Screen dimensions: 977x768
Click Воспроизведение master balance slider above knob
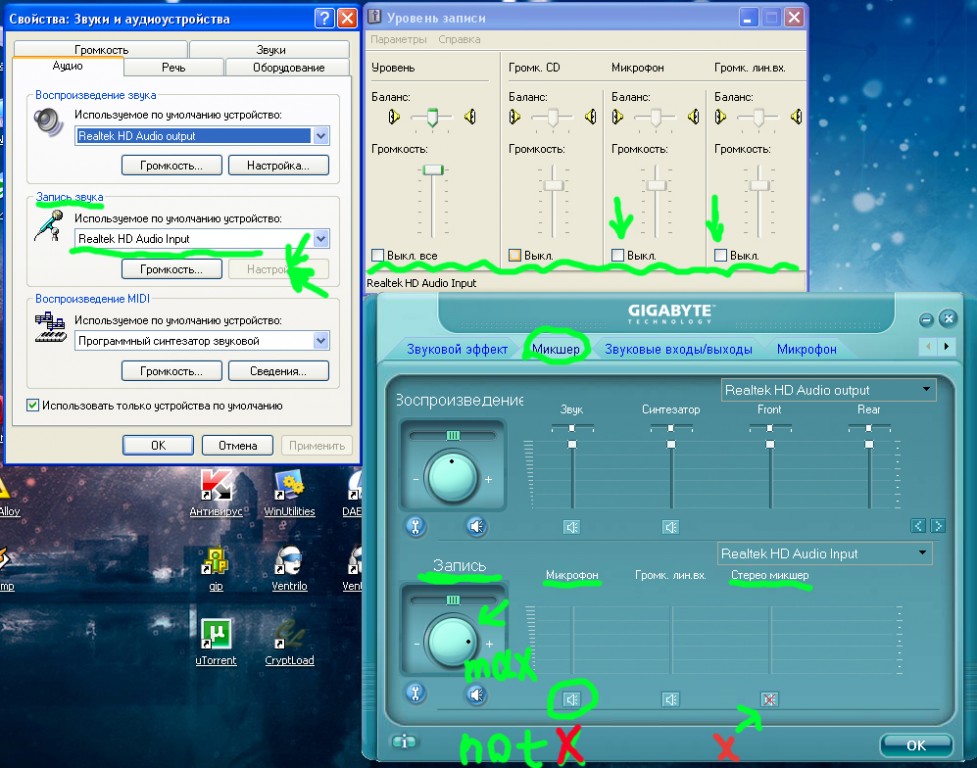(x=453, y=435)
